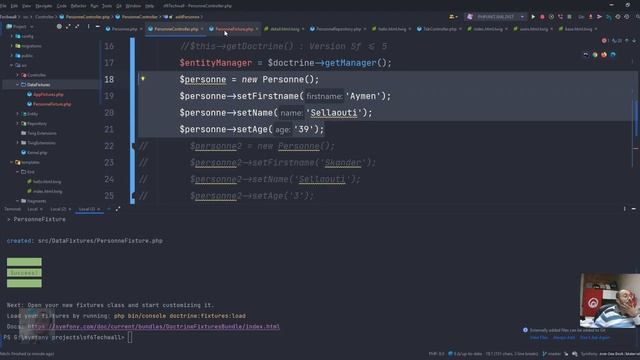640x360 pixels.
Task: Click the locate target icon in Project panel
Action: [x=59, y=27]
